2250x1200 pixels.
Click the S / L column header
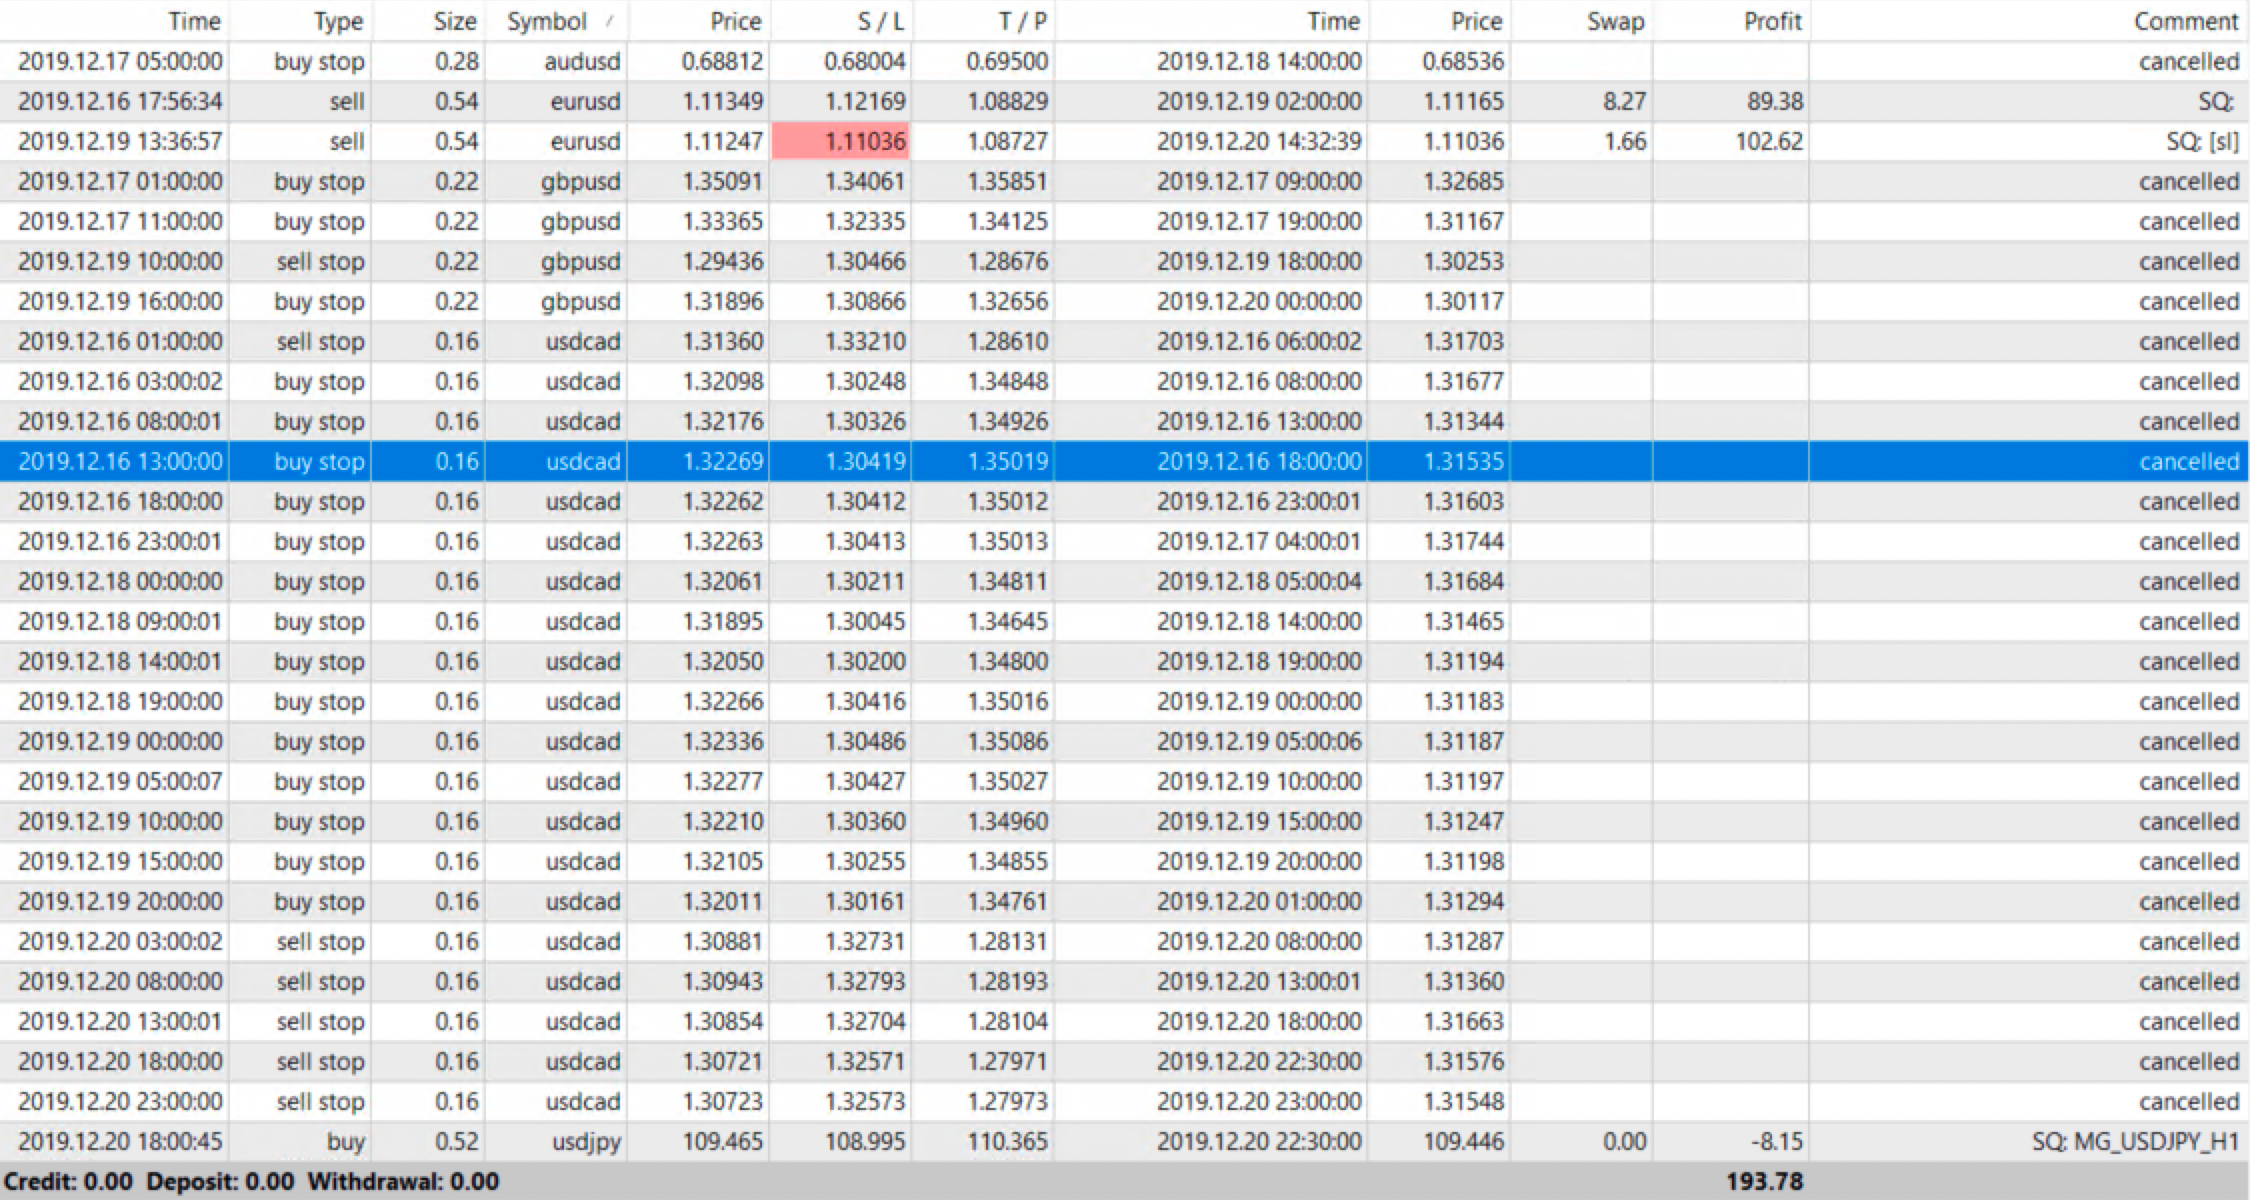[880, 21]
